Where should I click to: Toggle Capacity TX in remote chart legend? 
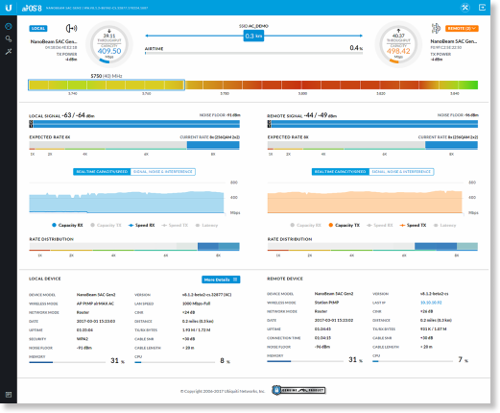pyautogui.click(x=344, y=225)
